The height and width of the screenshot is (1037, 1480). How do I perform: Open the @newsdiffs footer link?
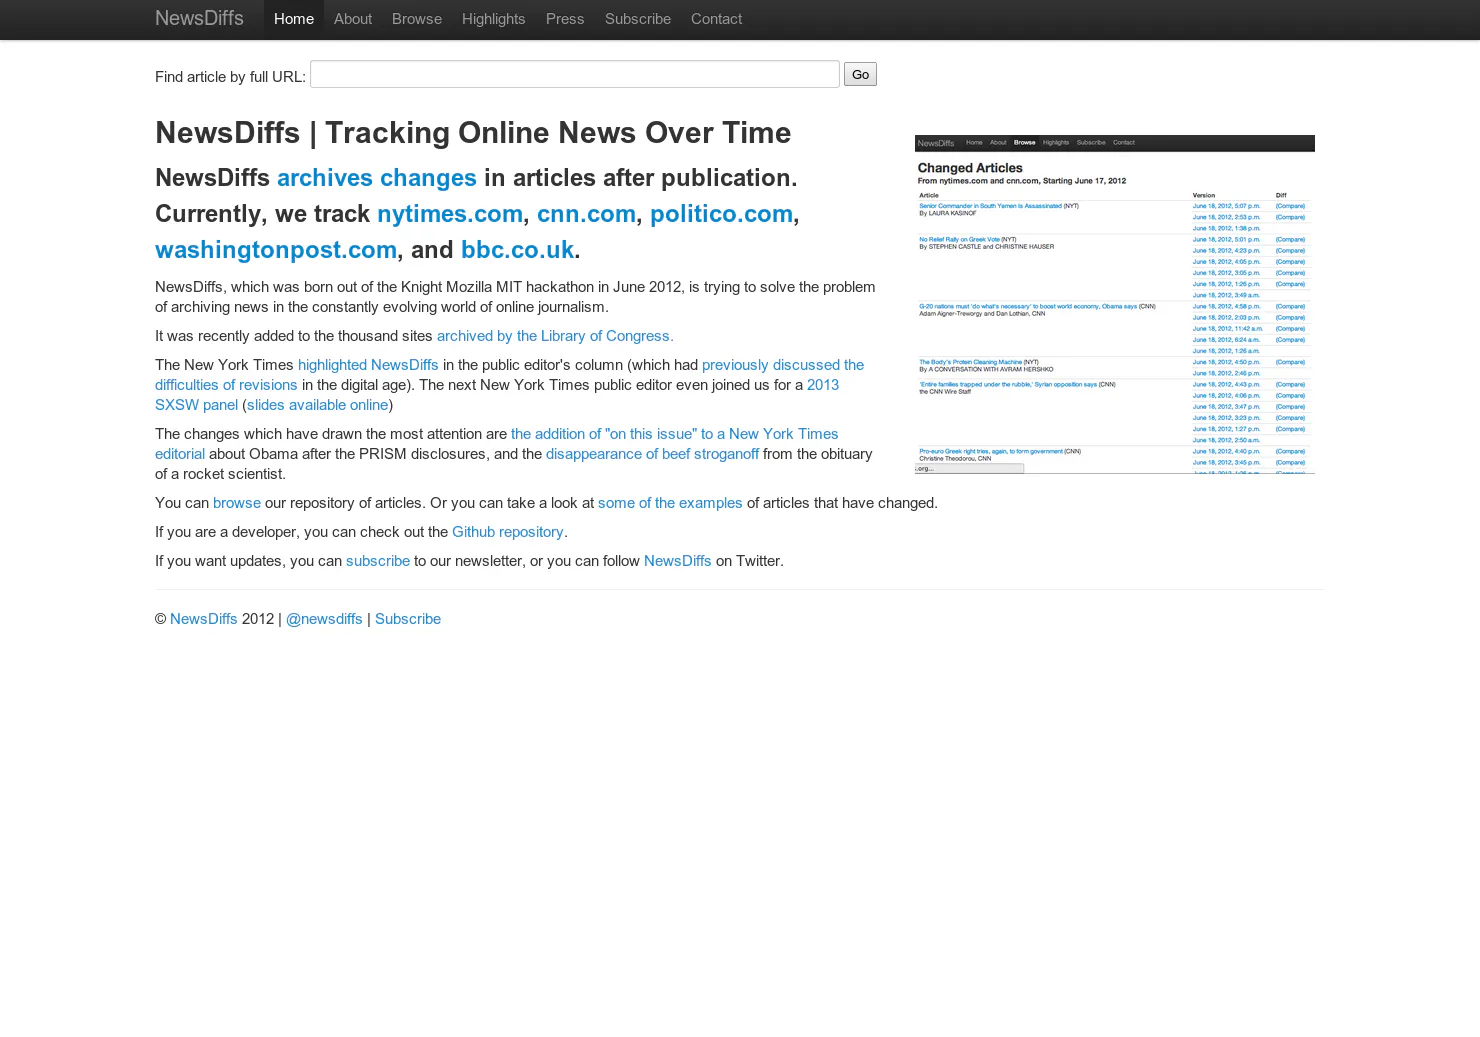click(x=324, y=619)
